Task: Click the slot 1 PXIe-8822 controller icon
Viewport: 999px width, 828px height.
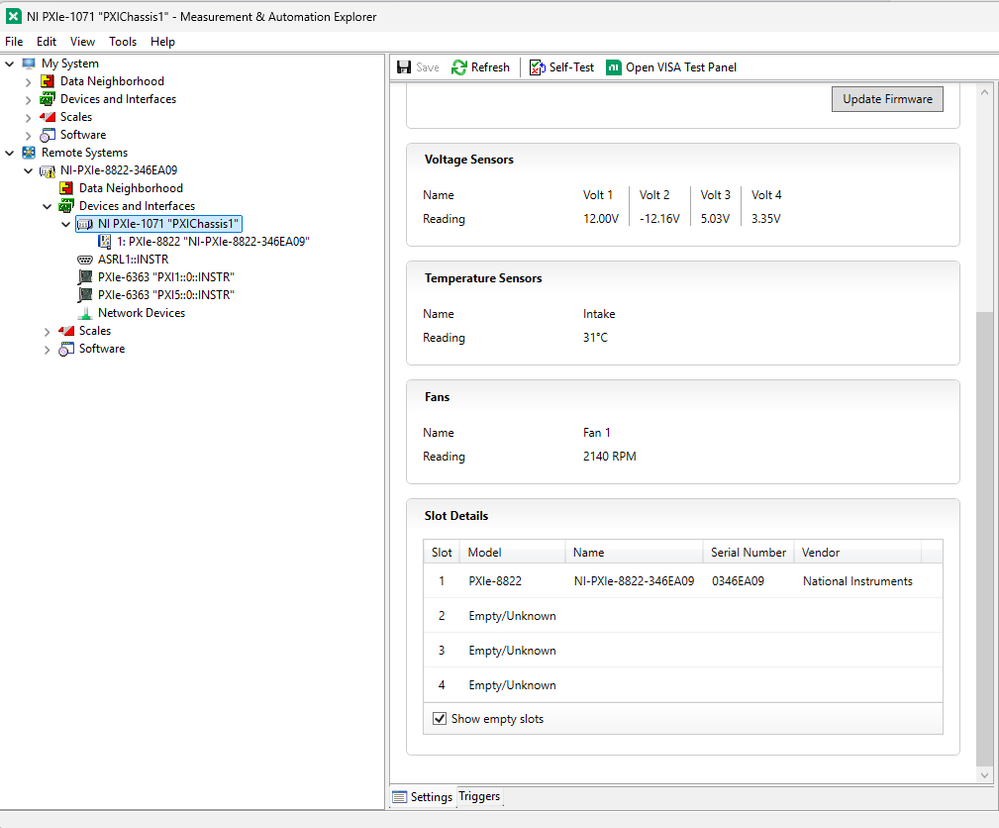Action: click(x=104, y=242)
